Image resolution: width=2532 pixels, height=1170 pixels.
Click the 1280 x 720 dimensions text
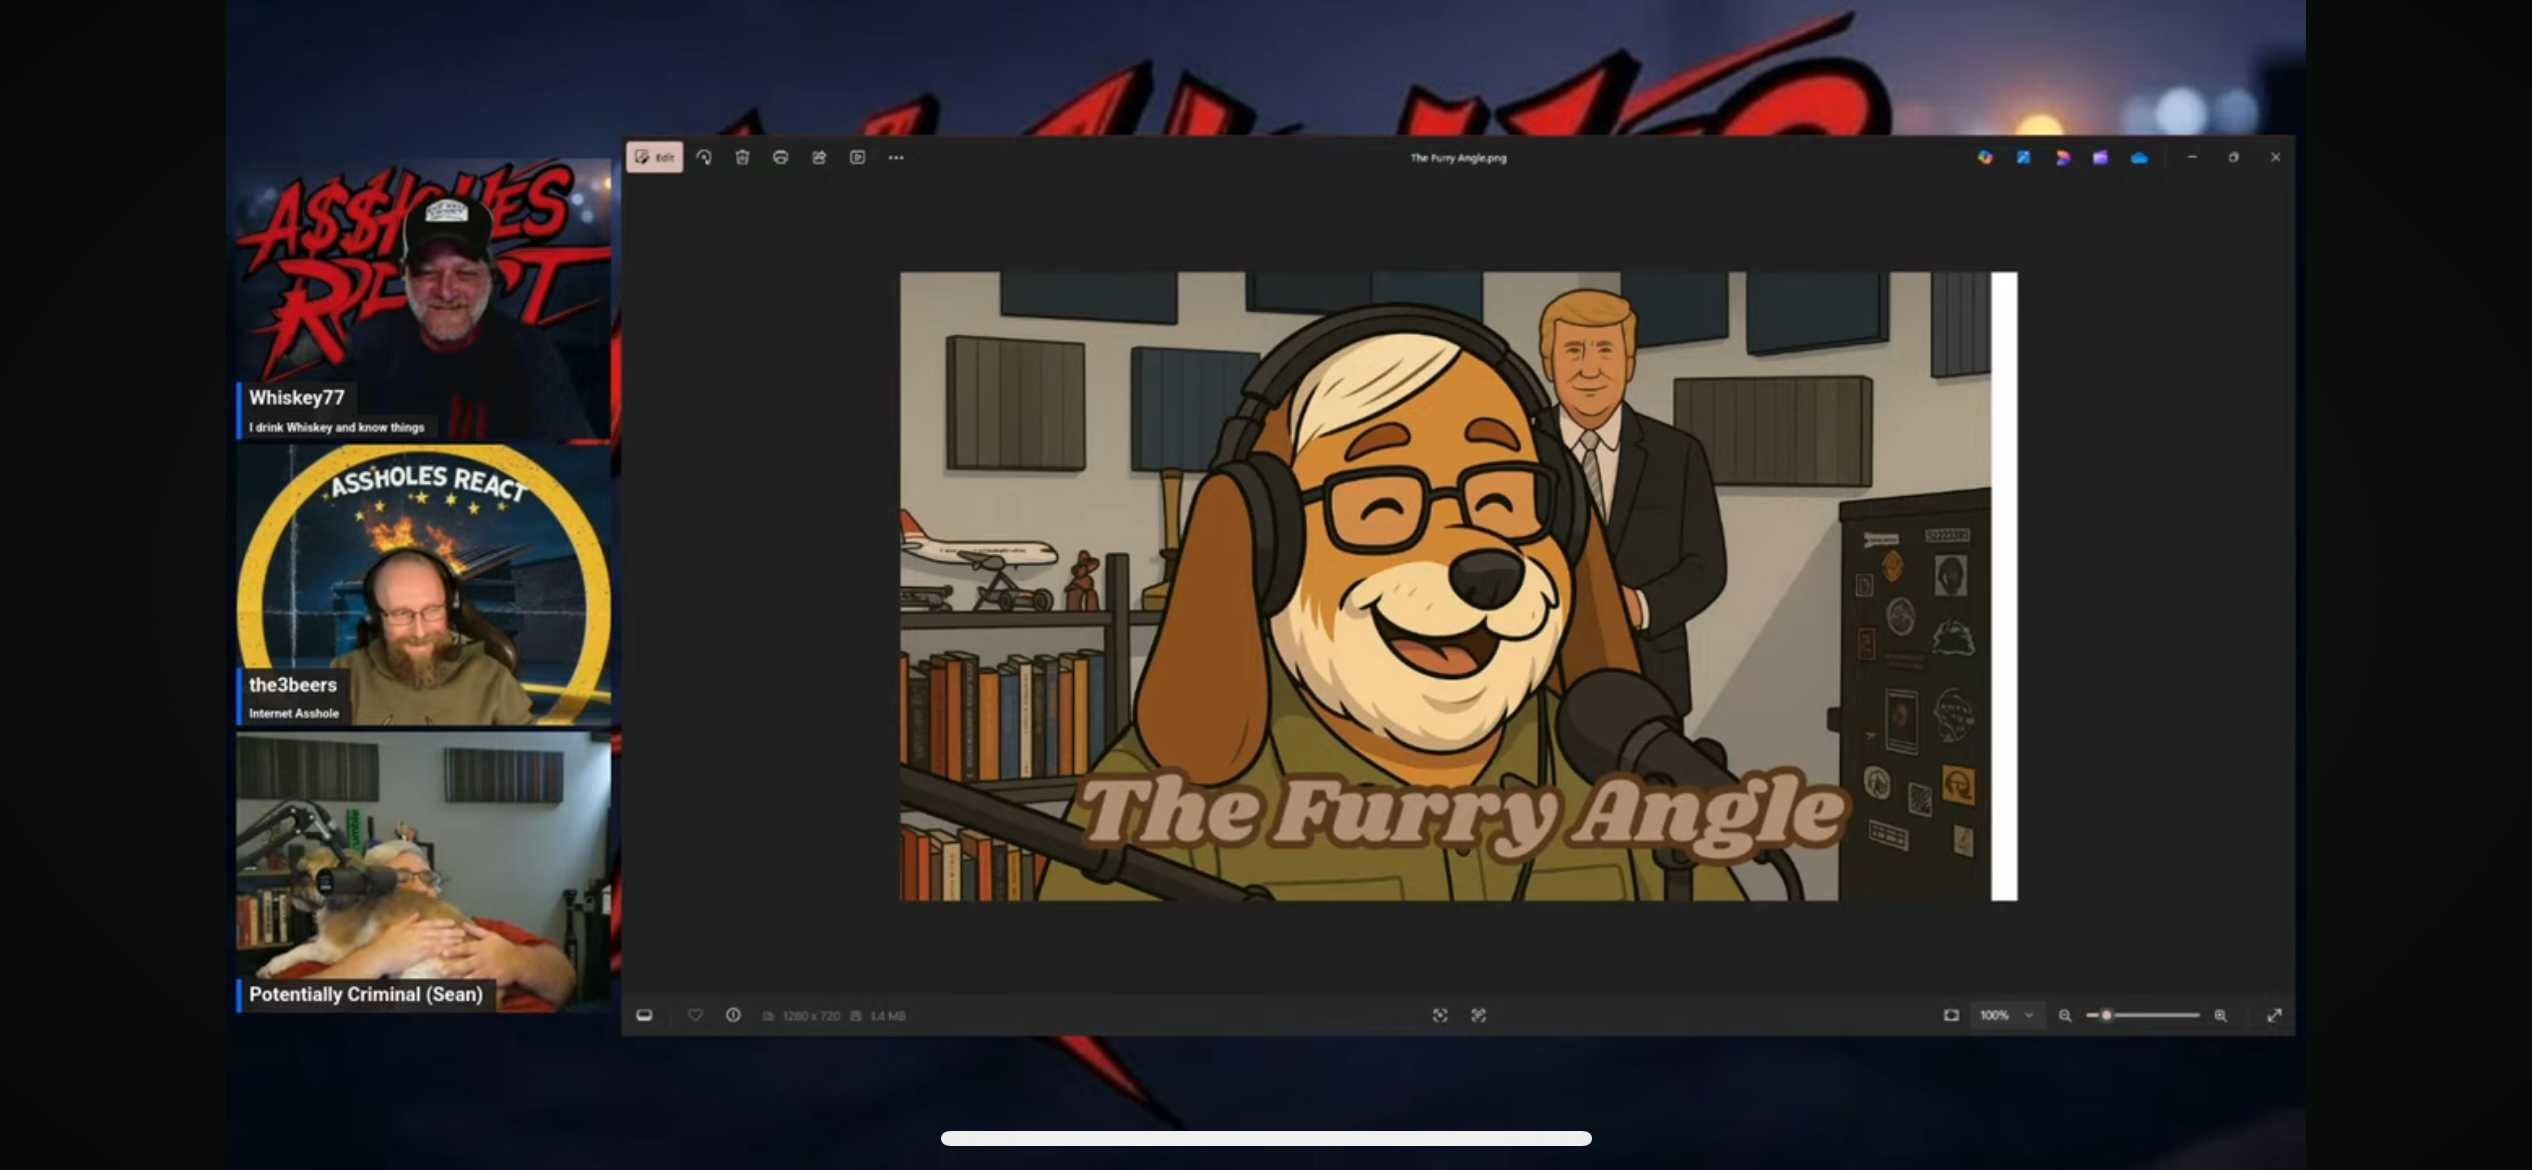pos(811,1016)
